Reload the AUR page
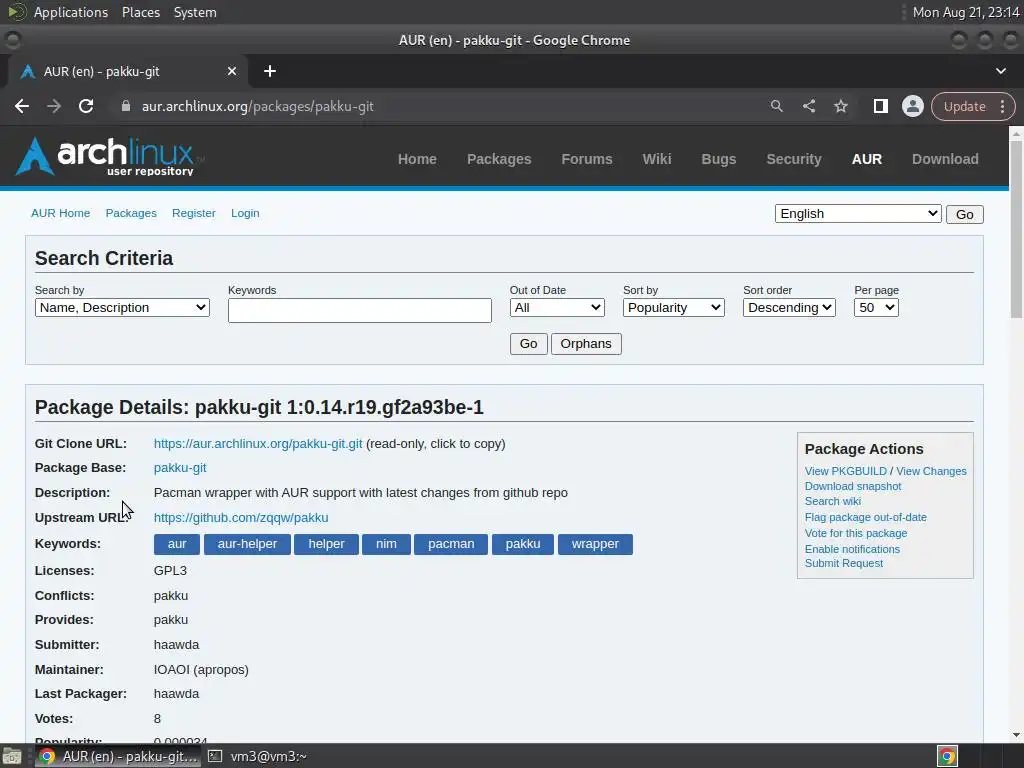Screen dimensions: 1024x768 pyautogui.click(x=86, y=106)
